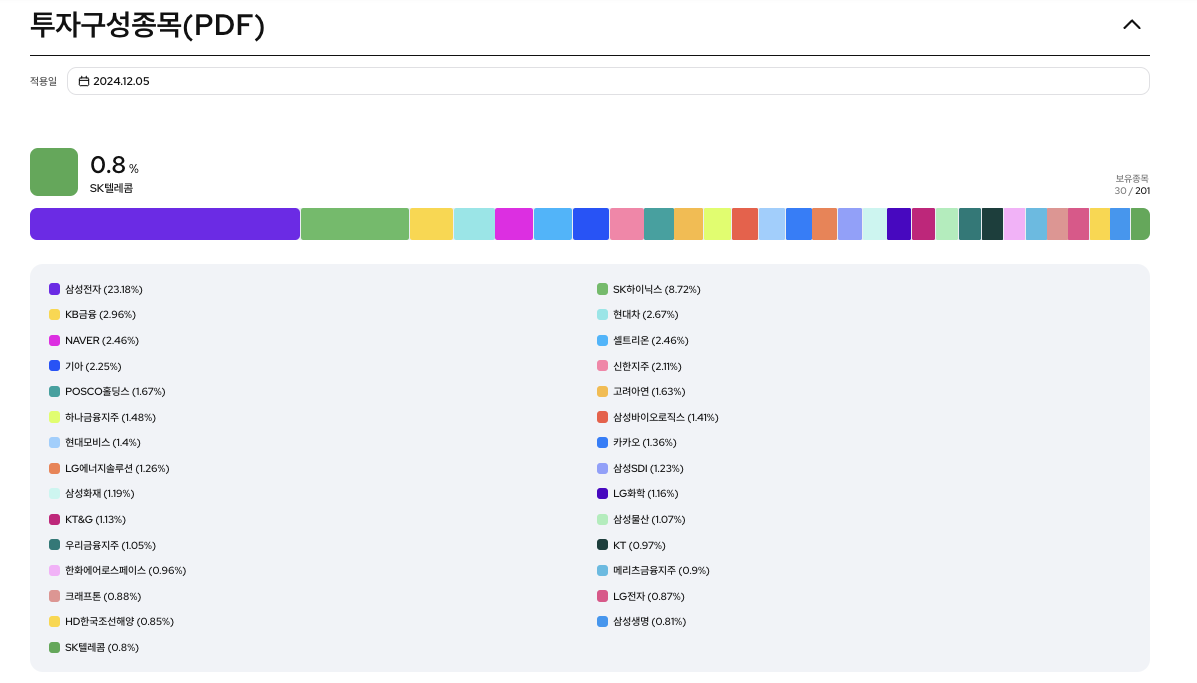Click the KT (0.97%) legend text
The image size is (1197, 683).
(639, 546)
